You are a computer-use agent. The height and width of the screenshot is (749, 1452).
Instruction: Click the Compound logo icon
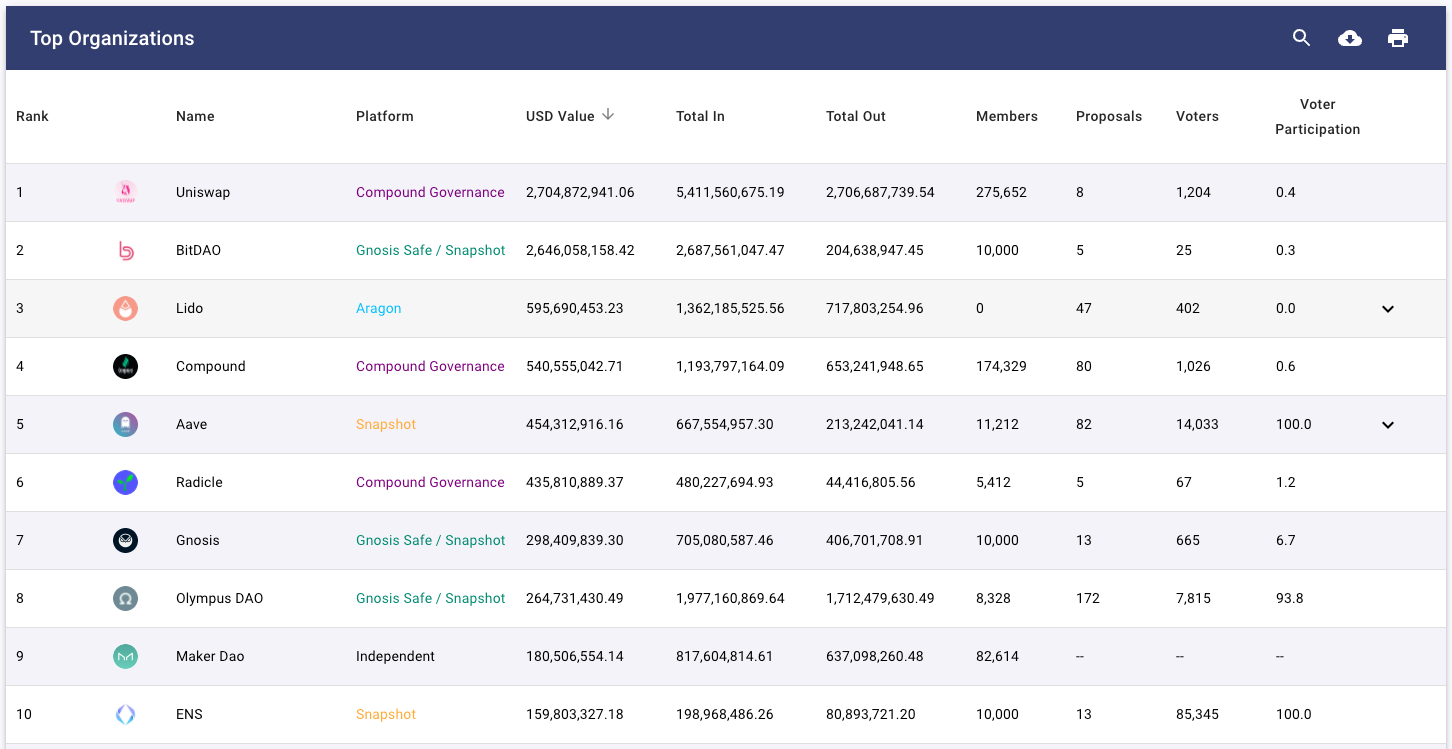pyautogui.click(x=125, y=366)
